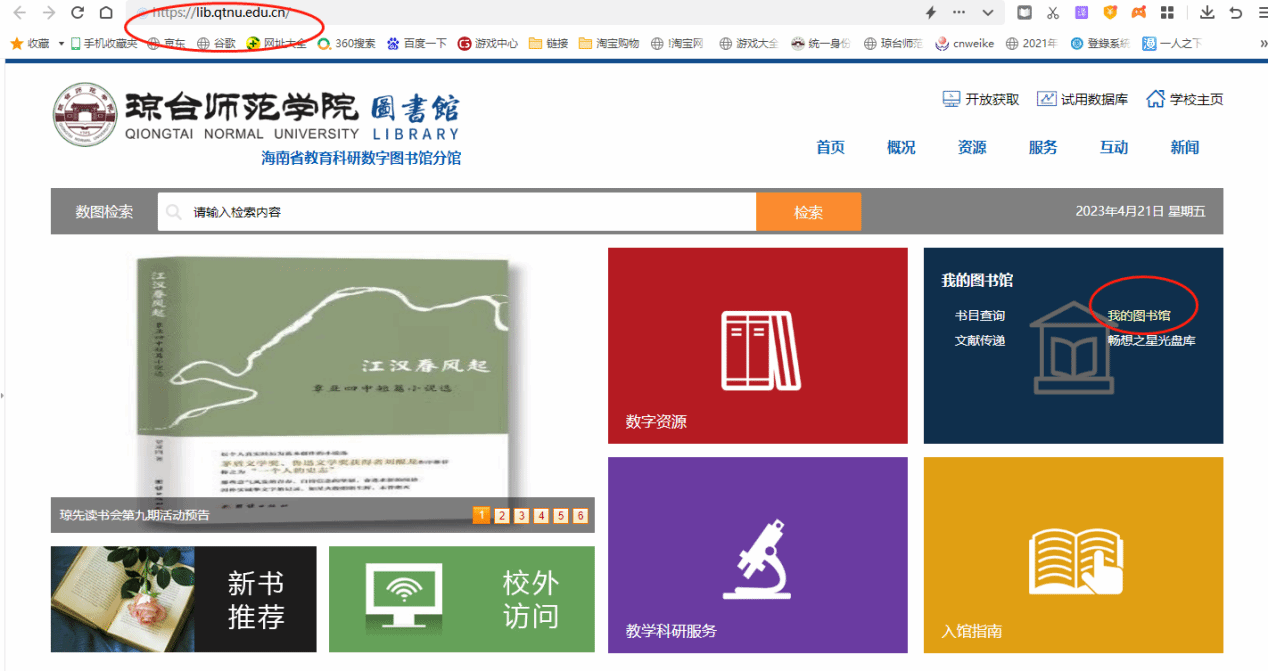Image resolution: width=1268 pixels, height=671 pixels.
Task: Open the 服务 navigation menu
Action: click(1042, 147)
